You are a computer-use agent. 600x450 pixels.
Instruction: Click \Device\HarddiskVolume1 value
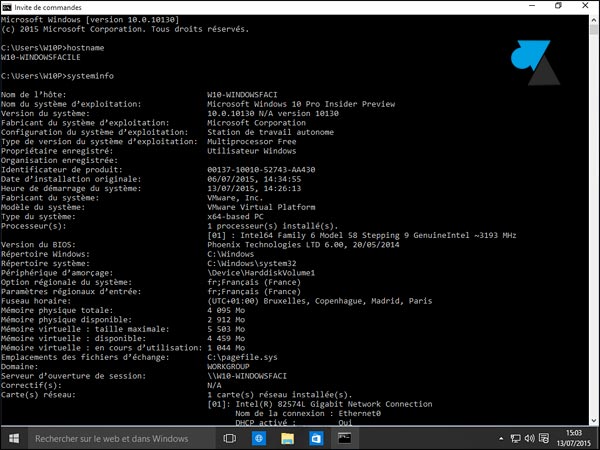(x=261, y=273)
